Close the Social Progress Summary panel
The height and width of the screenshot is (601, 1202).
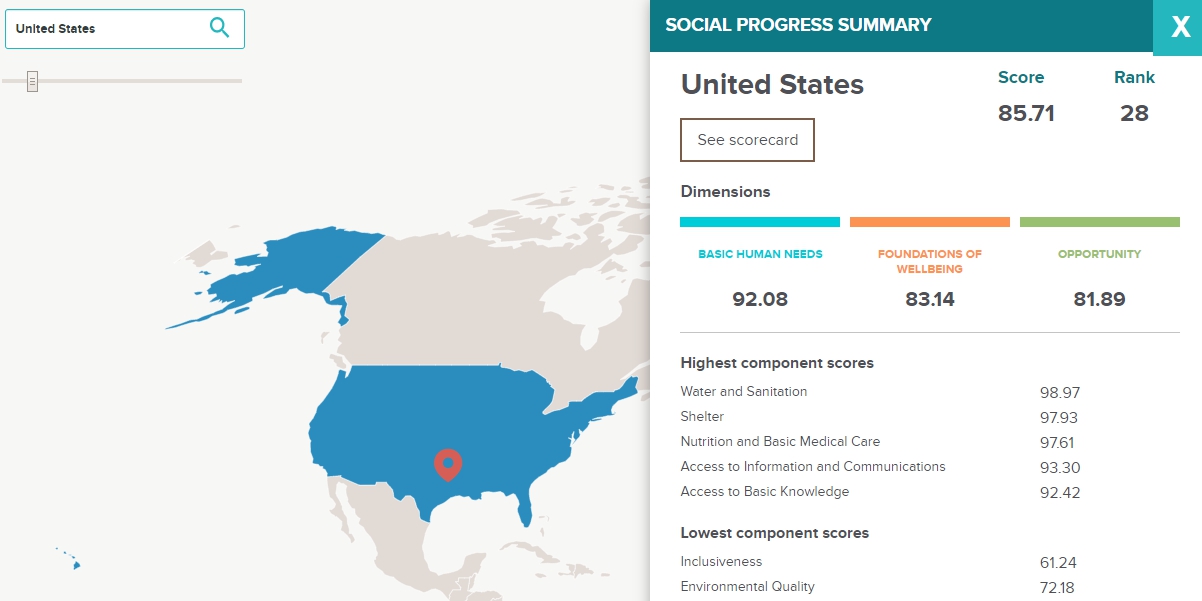coord(1178,28)
